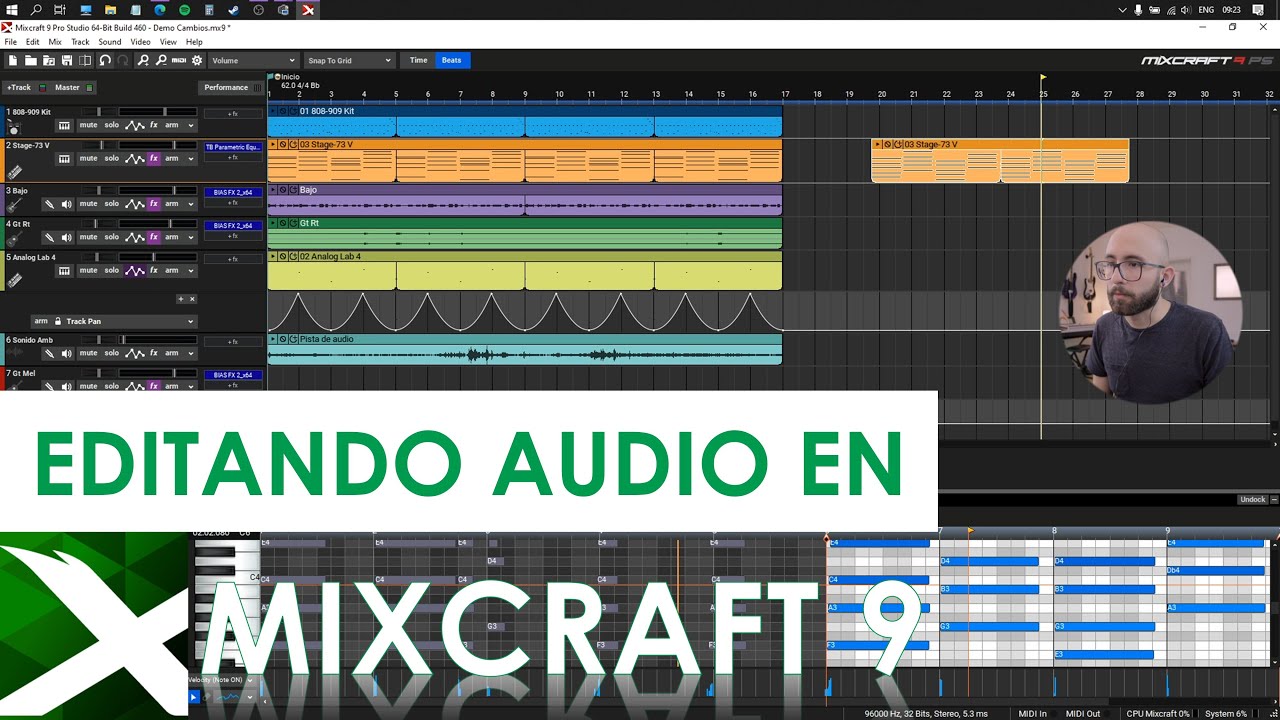This screenshot has width=1280, height=720.
Task: Click the Master button
Action: point(73,87)
